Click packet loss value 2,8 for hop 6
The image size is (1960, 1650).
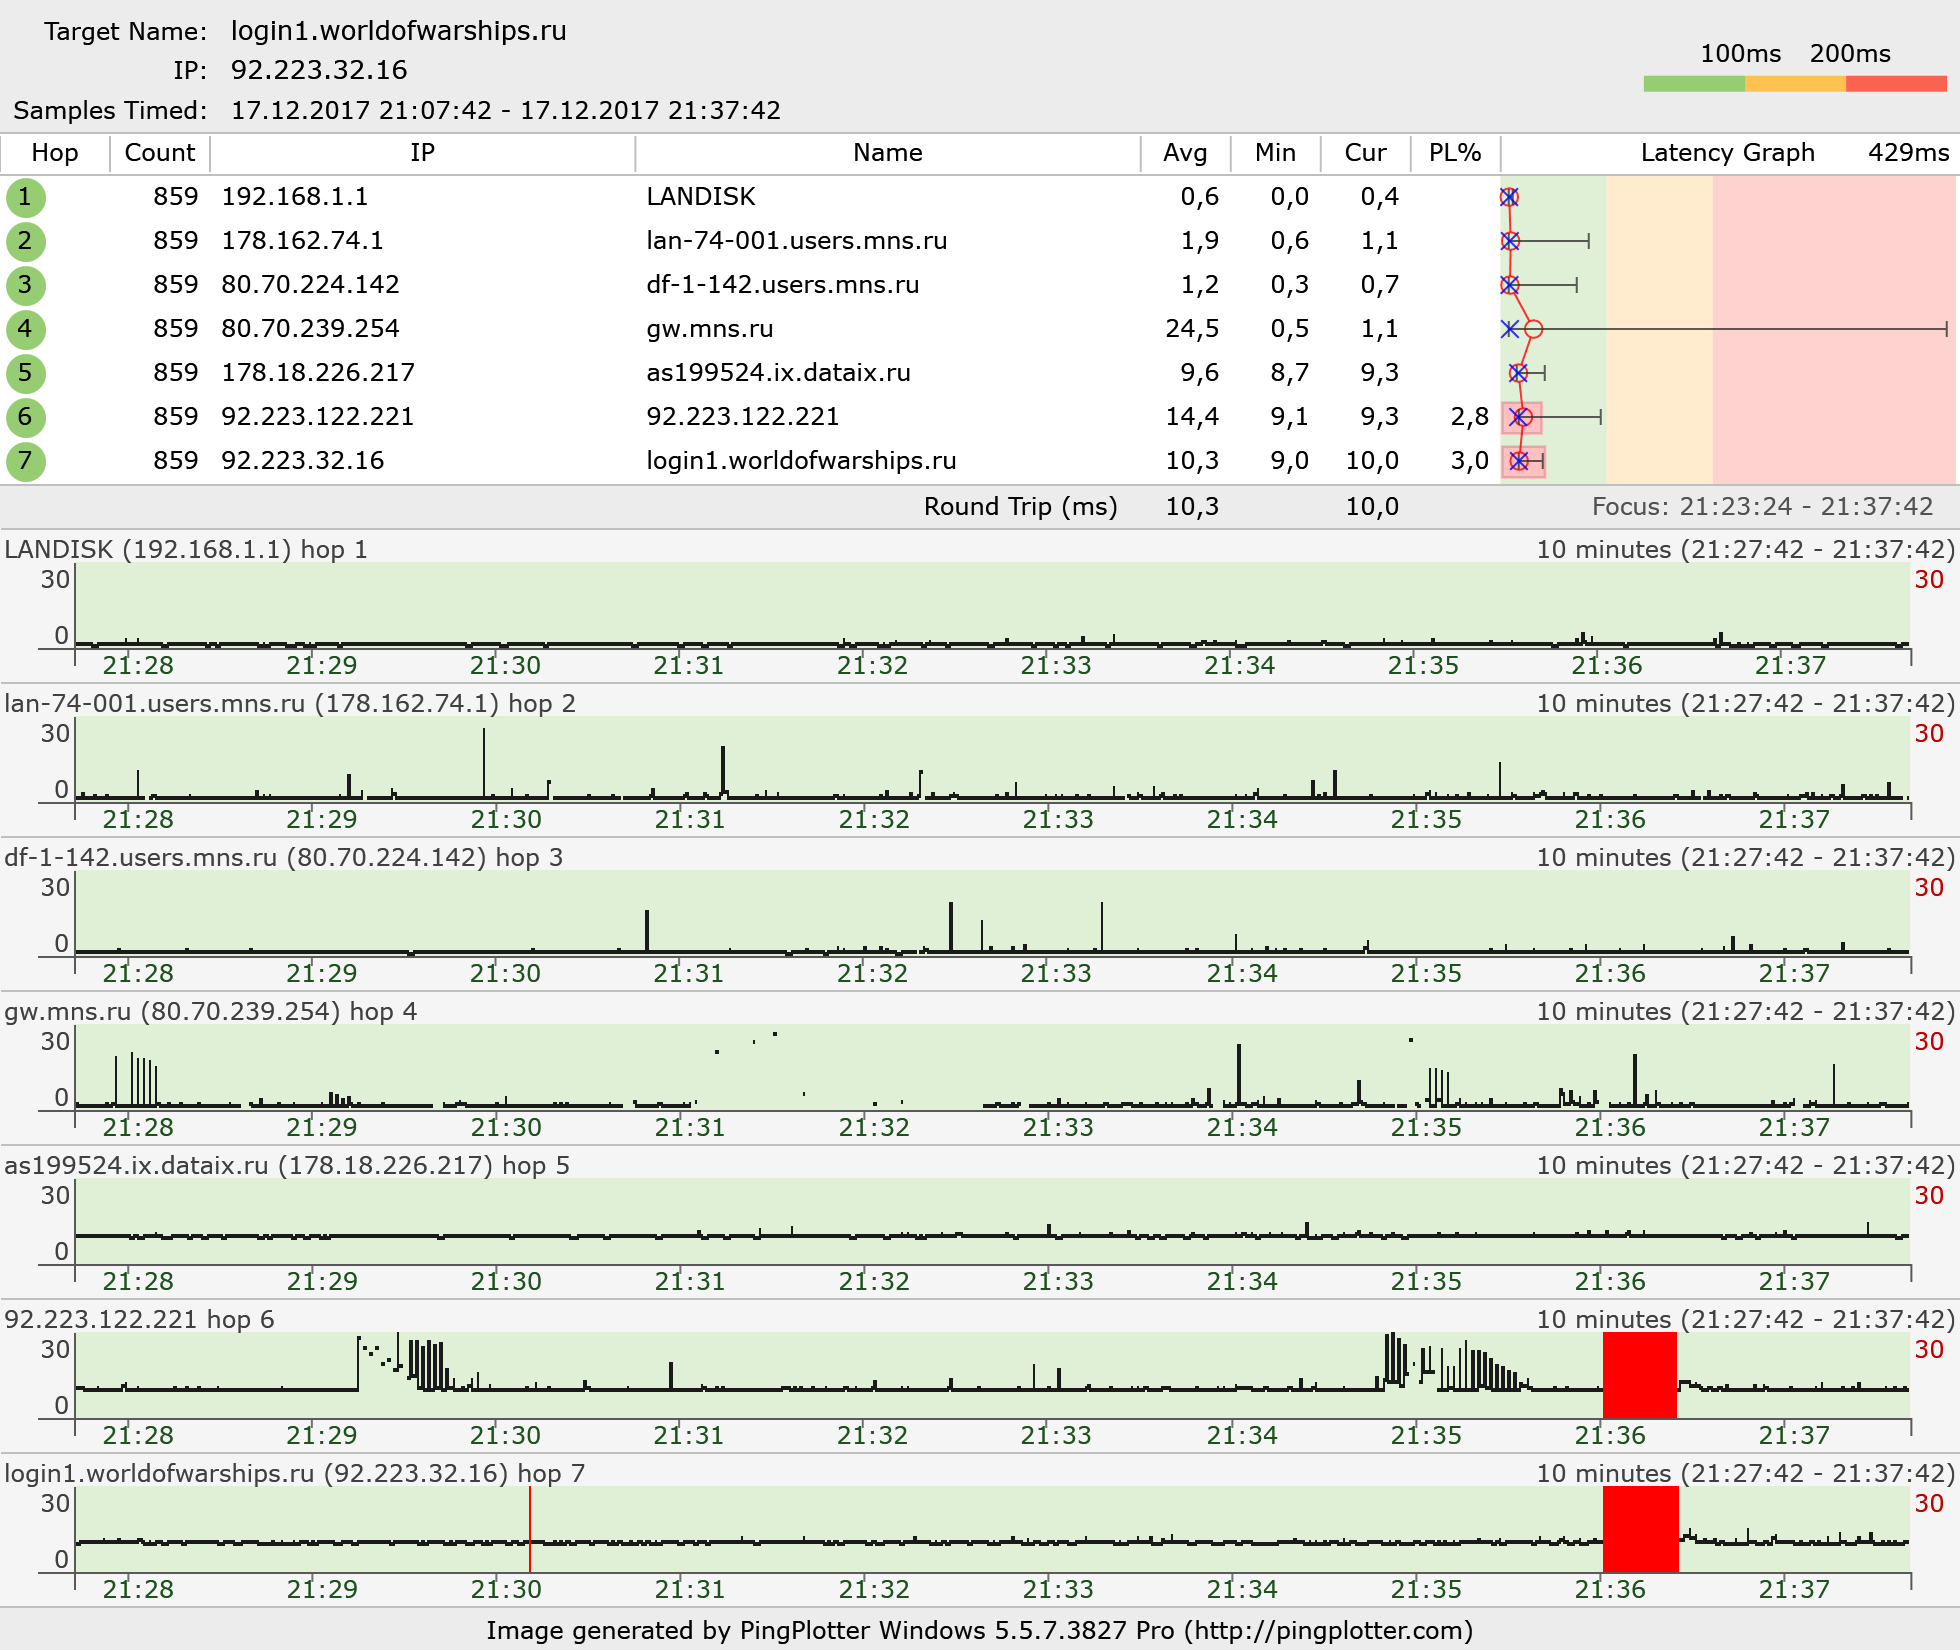[1470, 417]
